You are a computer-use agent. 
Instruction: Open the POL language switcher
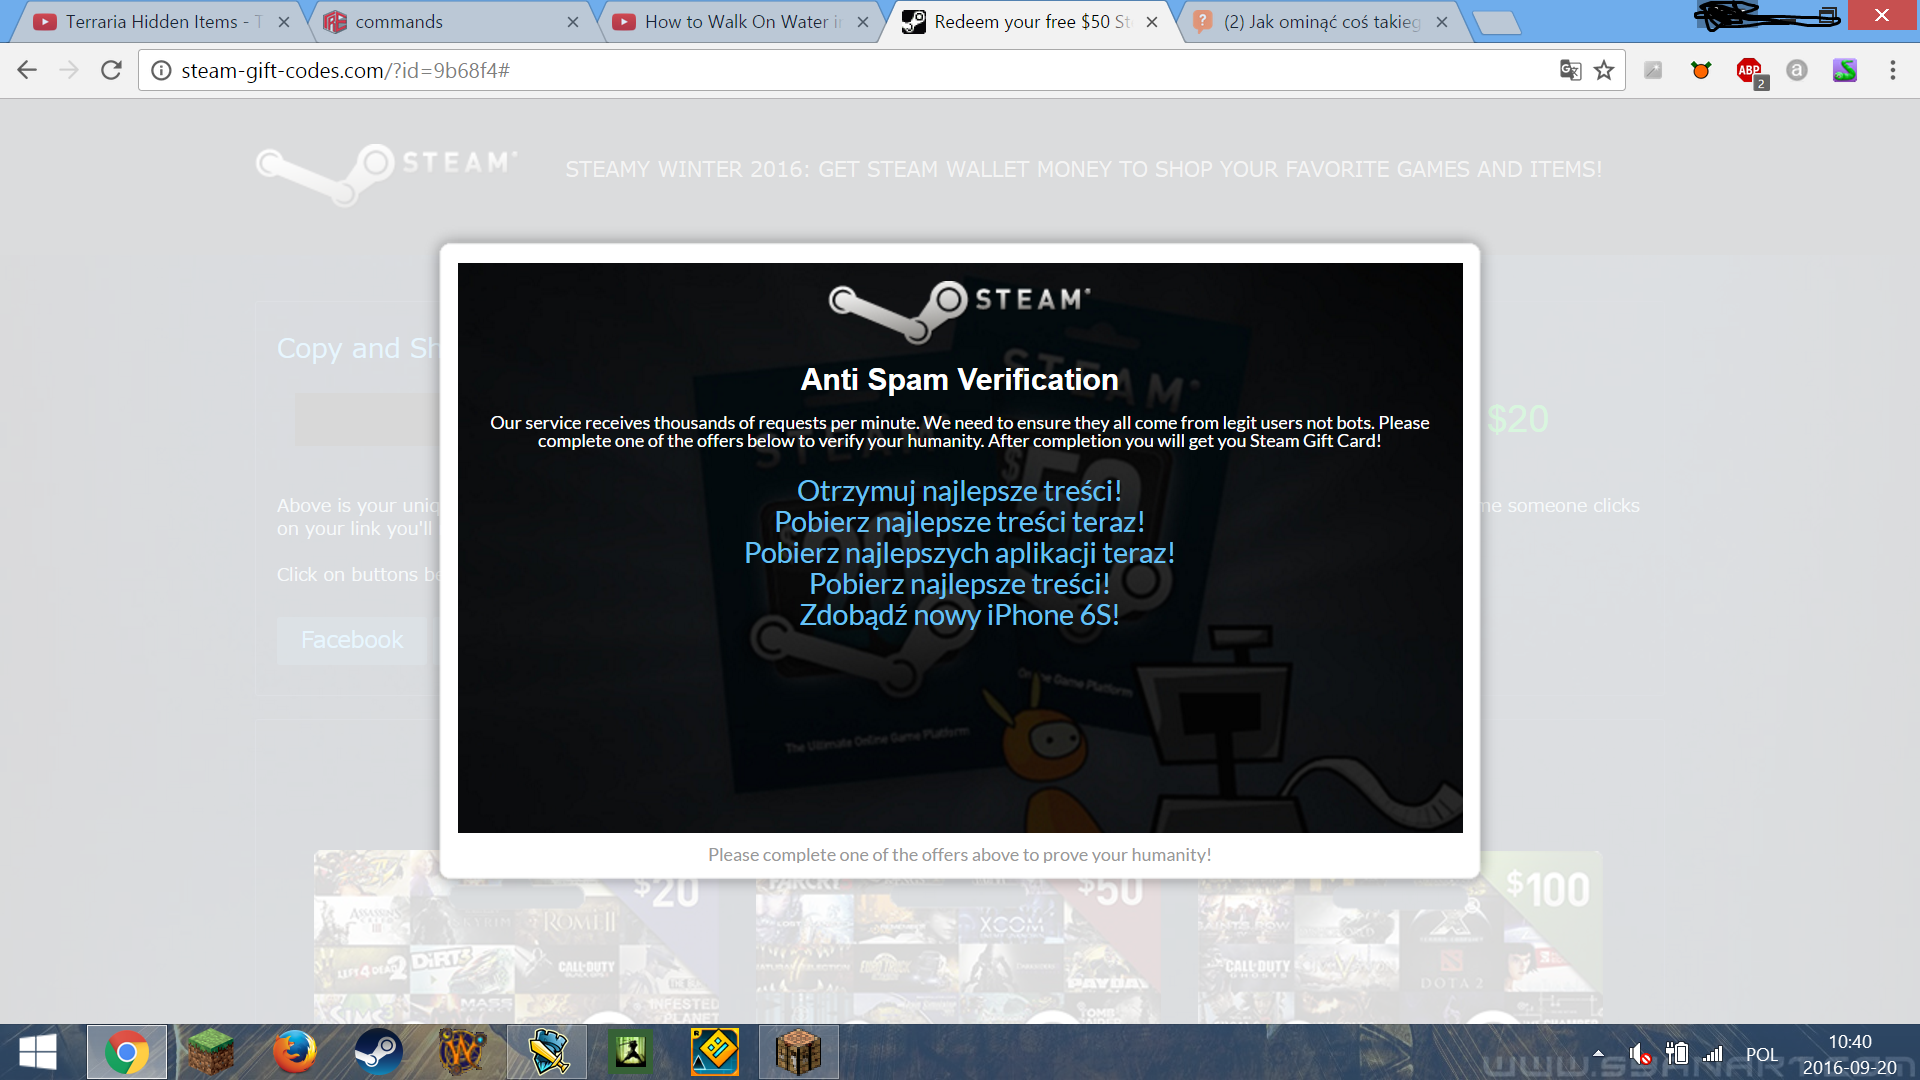[1761, 1054]
